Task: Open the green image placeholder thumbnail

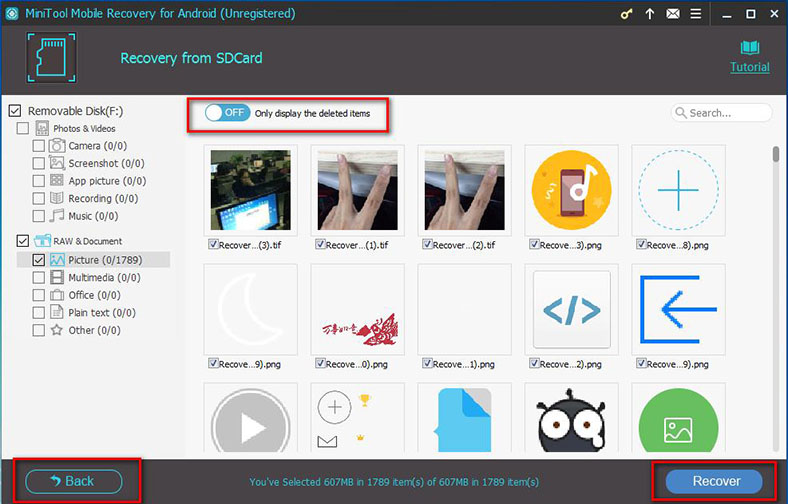Action: click(678, 420)
